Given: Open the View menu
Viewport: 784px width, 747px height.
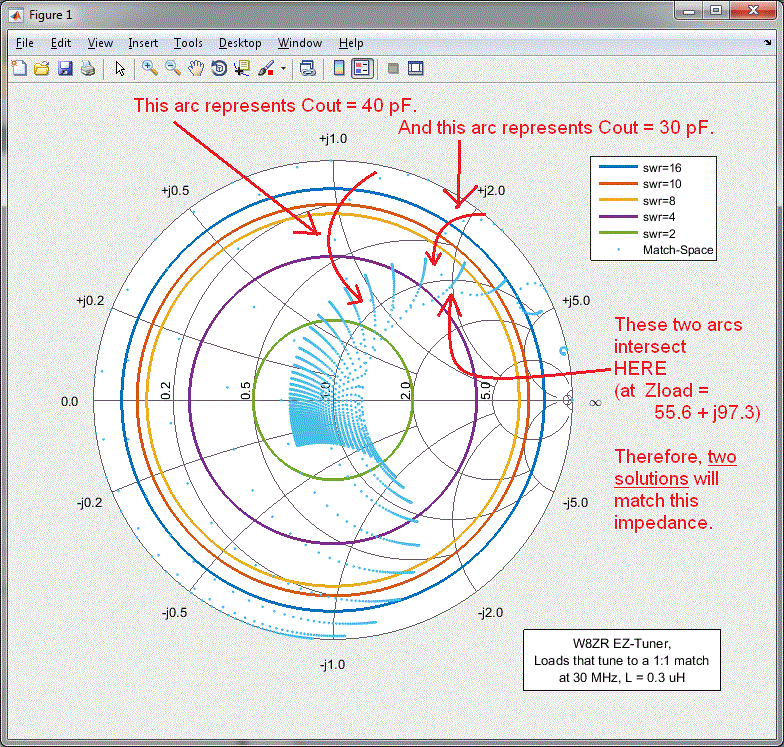Looking at the screenshot, I should [x=100, y=43].
